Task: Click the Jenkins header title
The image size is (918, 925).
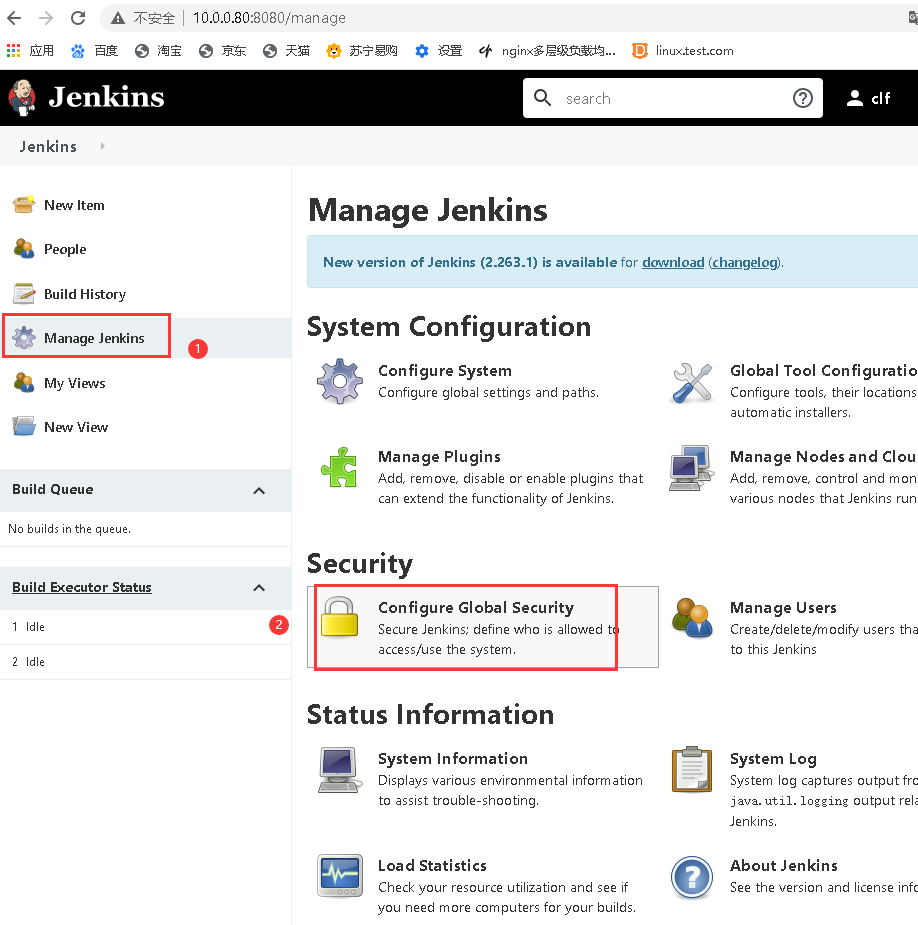Action: [106, 97]
